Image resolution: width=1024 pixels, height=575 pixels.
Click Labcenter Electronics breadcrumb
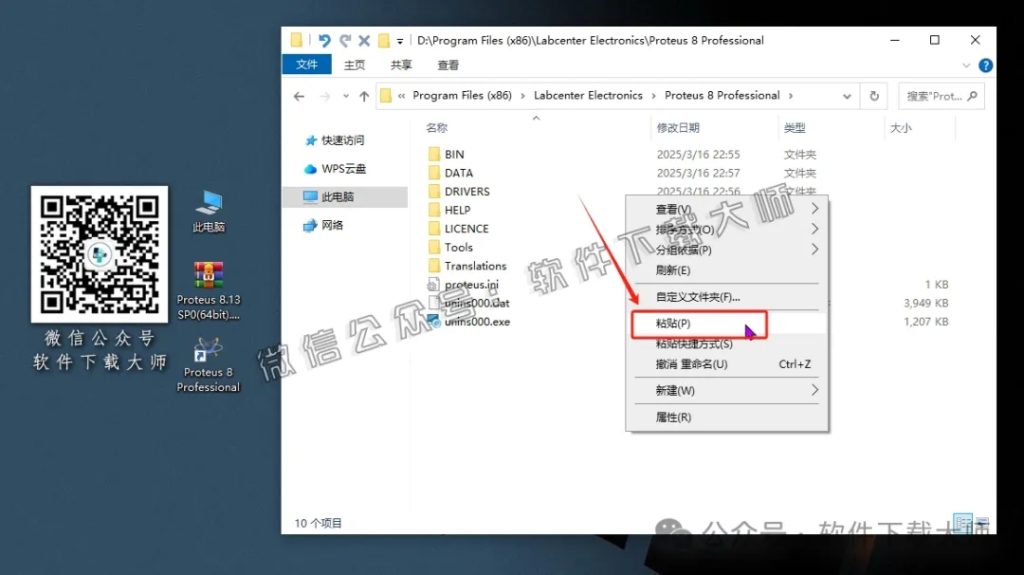(x=588, y=95)
